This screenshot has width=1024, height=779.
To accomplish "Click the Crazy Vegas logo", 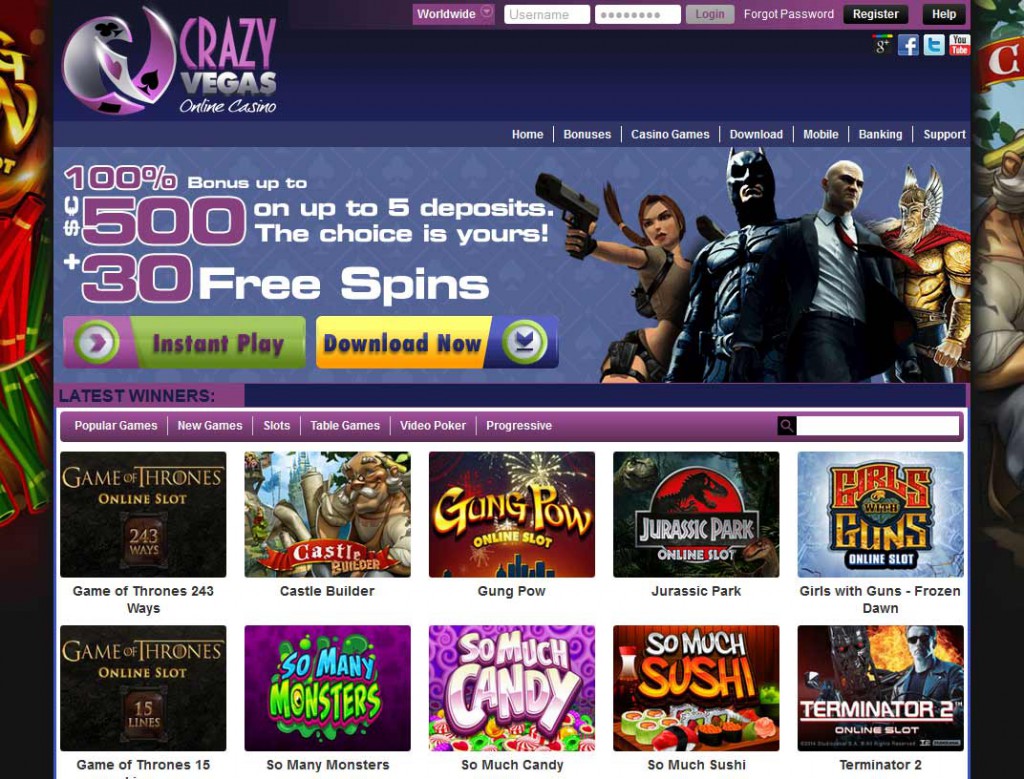I will pyautogui.click(x=170, y=61).
